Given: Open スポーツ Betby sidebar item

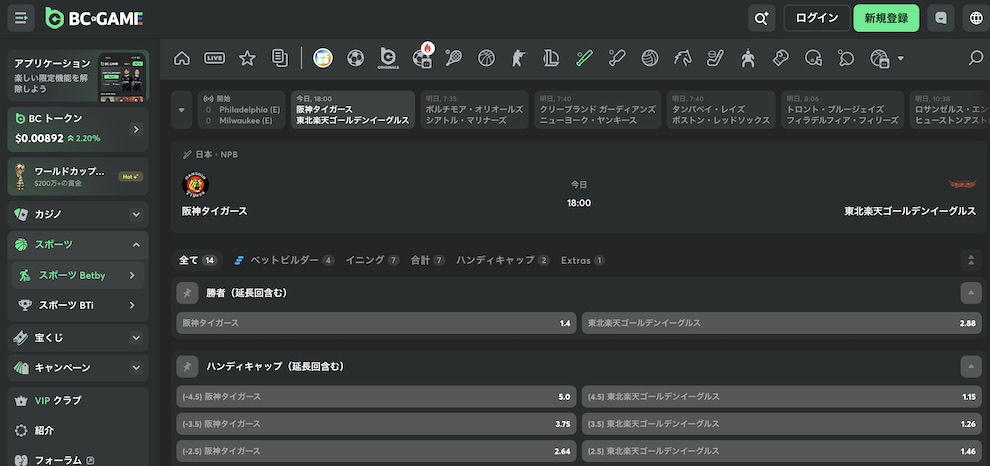Looking at the screenshot, I should coord(78,275).
